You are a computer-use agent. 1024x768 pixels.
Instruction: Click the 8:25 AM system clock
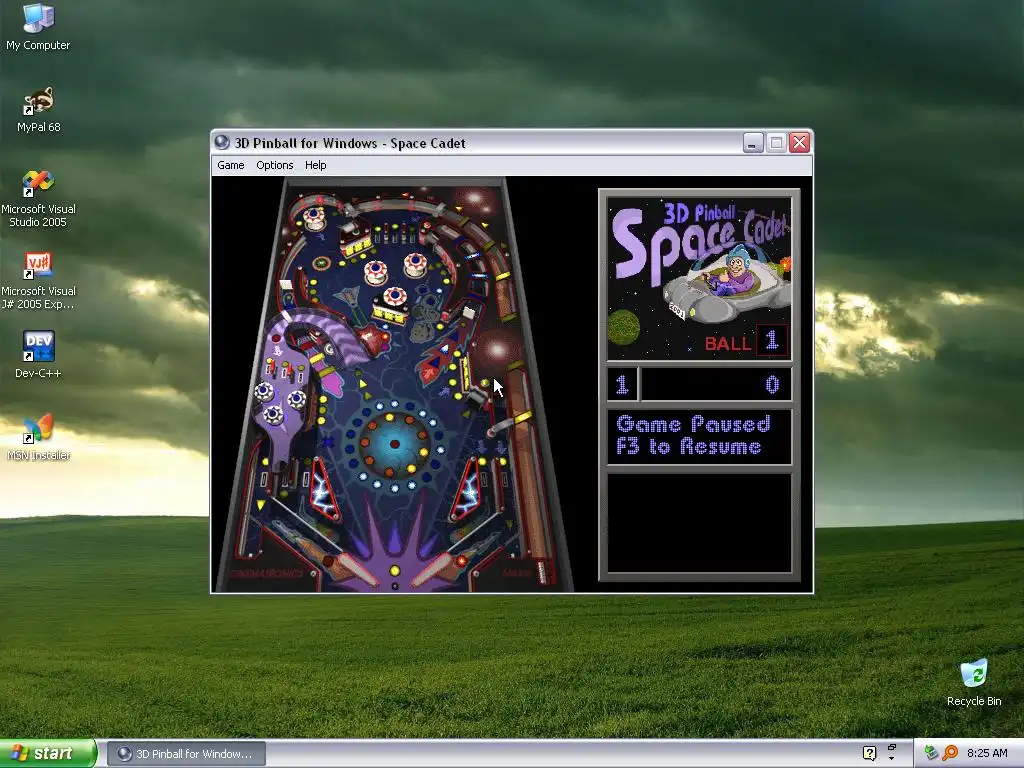coord(987,753)
